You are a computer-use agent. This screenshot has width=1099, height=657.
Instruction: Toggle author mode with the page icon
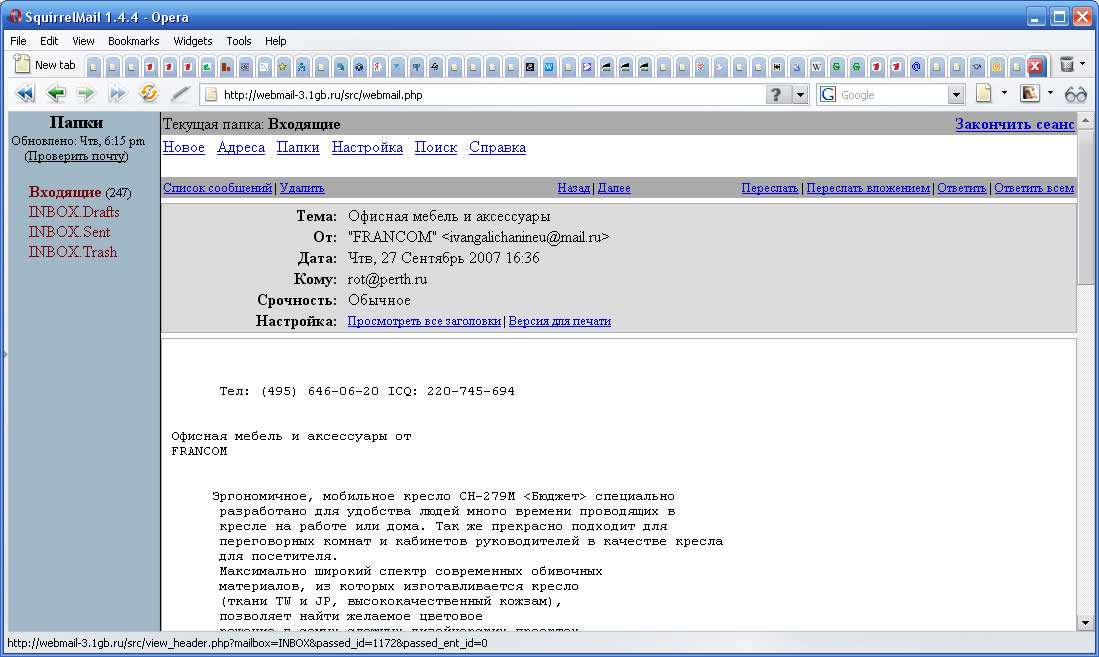(984, 93)
